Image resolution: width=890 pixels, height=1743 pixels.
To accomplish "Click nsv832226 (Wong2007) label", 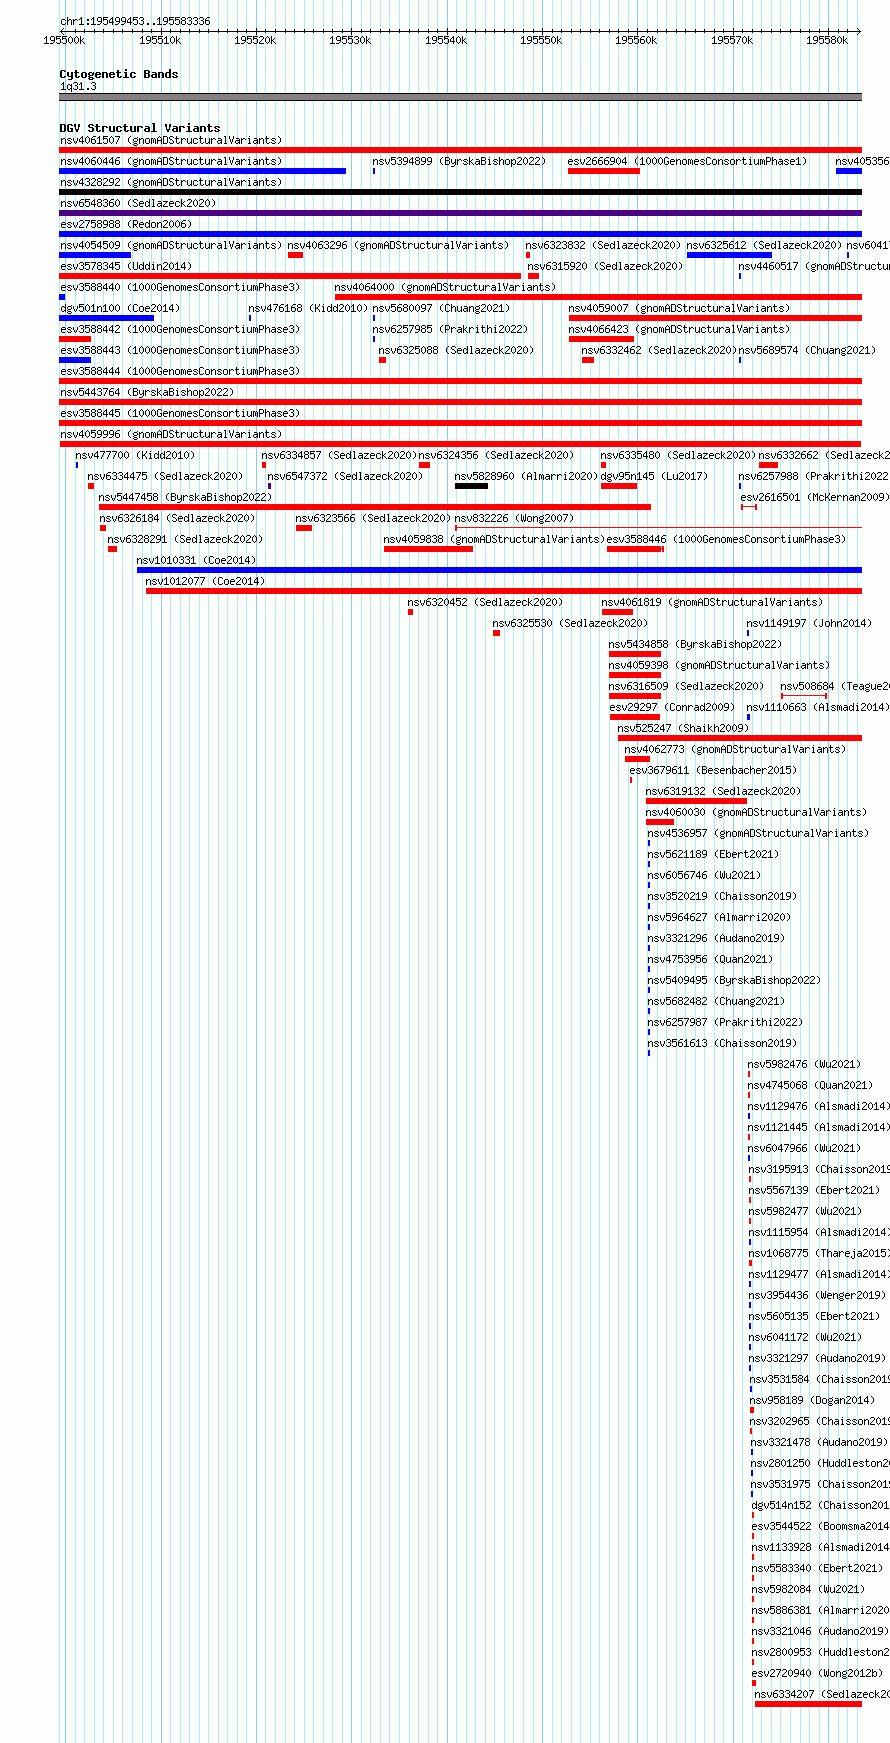I will pyautogui.click(x=514, y=518).
